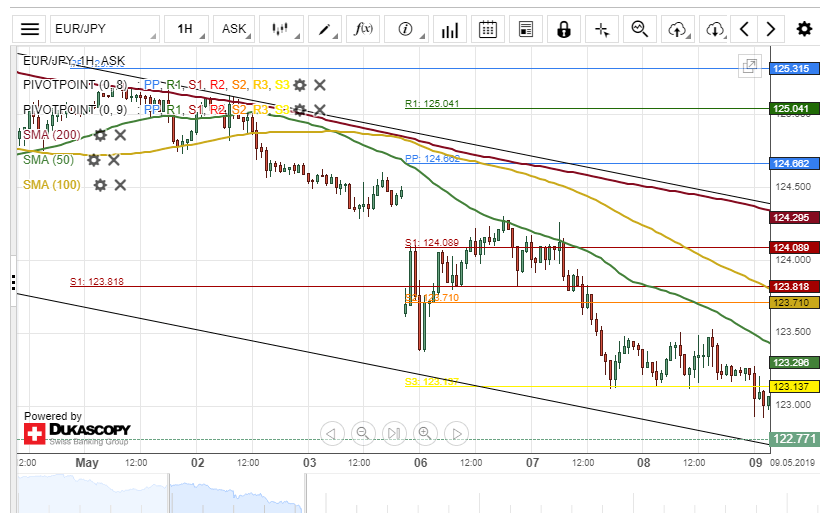
Task: Click the 123.818 red price label
Action: pos(794,287)
